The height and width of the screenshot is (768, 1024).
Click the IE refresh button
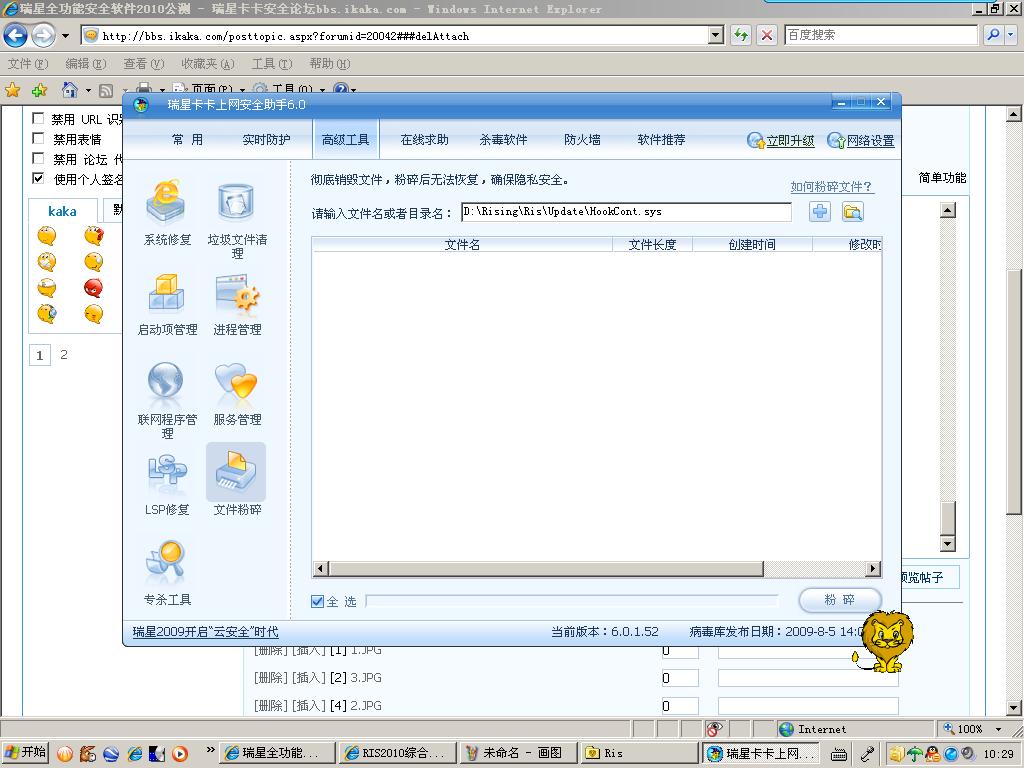point(741,35)
